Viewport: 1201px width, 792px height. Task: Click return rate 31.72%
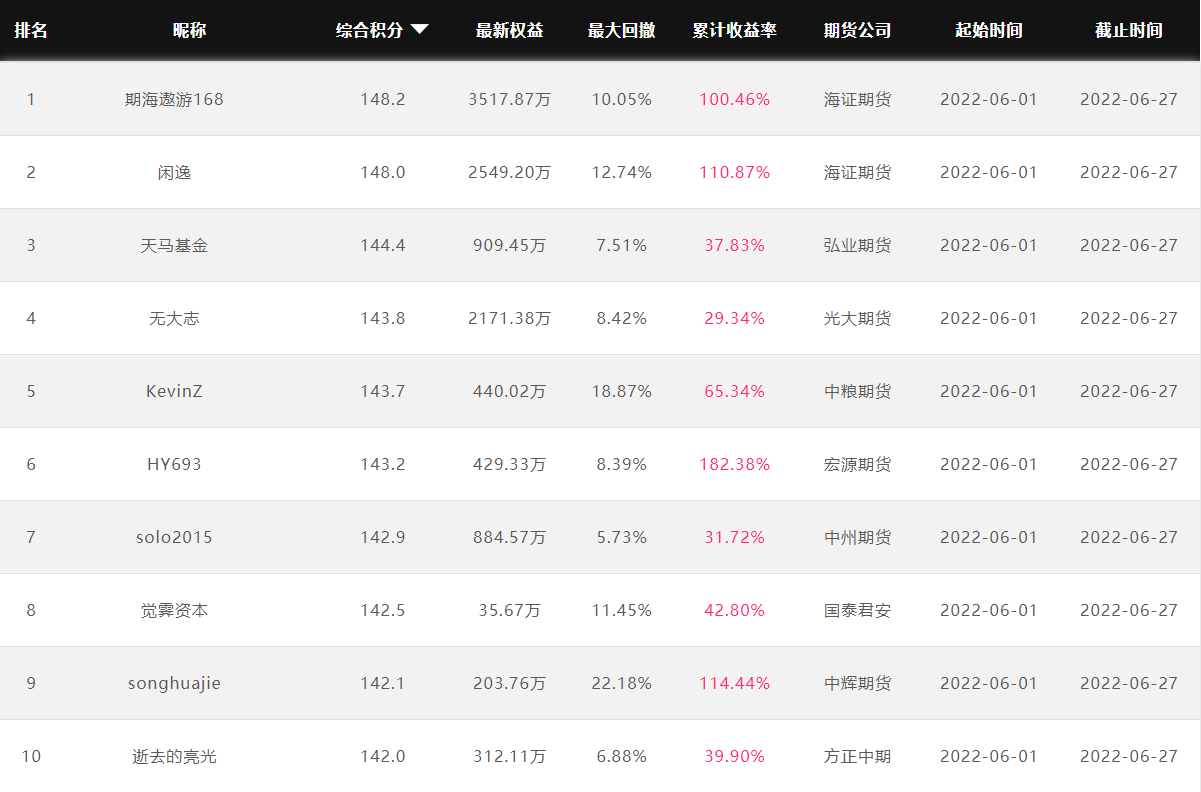pos(735,537)
